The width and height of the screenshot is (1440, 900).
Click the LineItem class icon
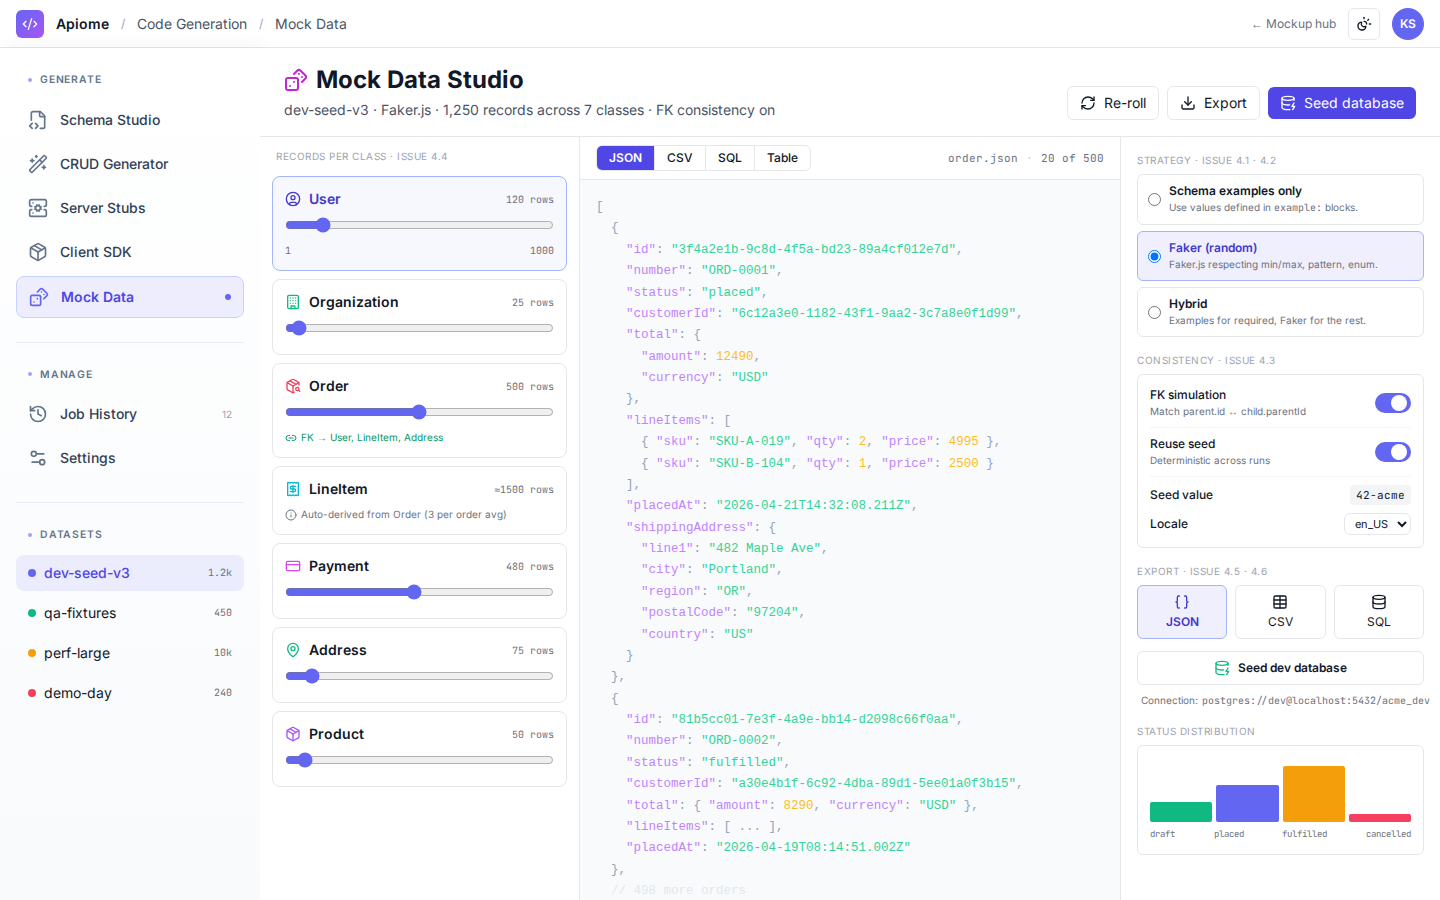pos(293,489)
